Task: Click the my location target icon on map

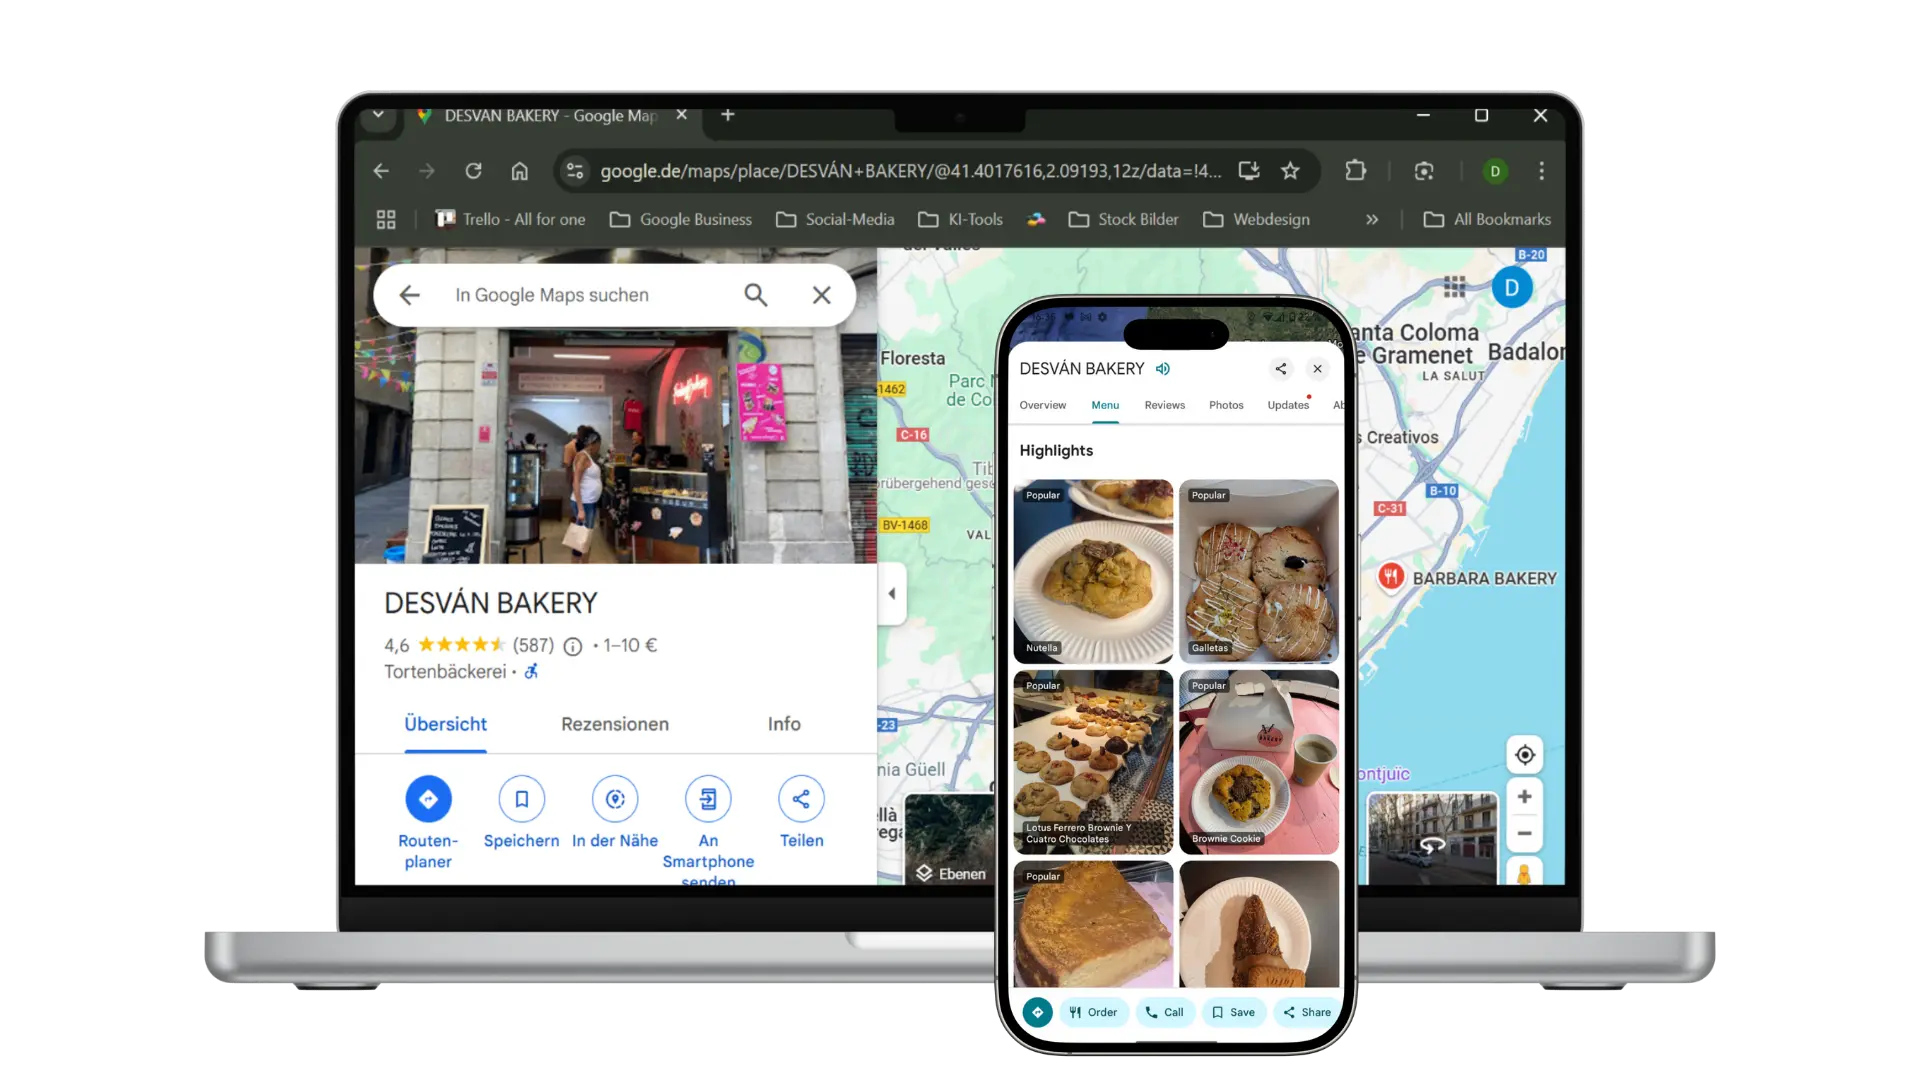Action: point(1524,755)
